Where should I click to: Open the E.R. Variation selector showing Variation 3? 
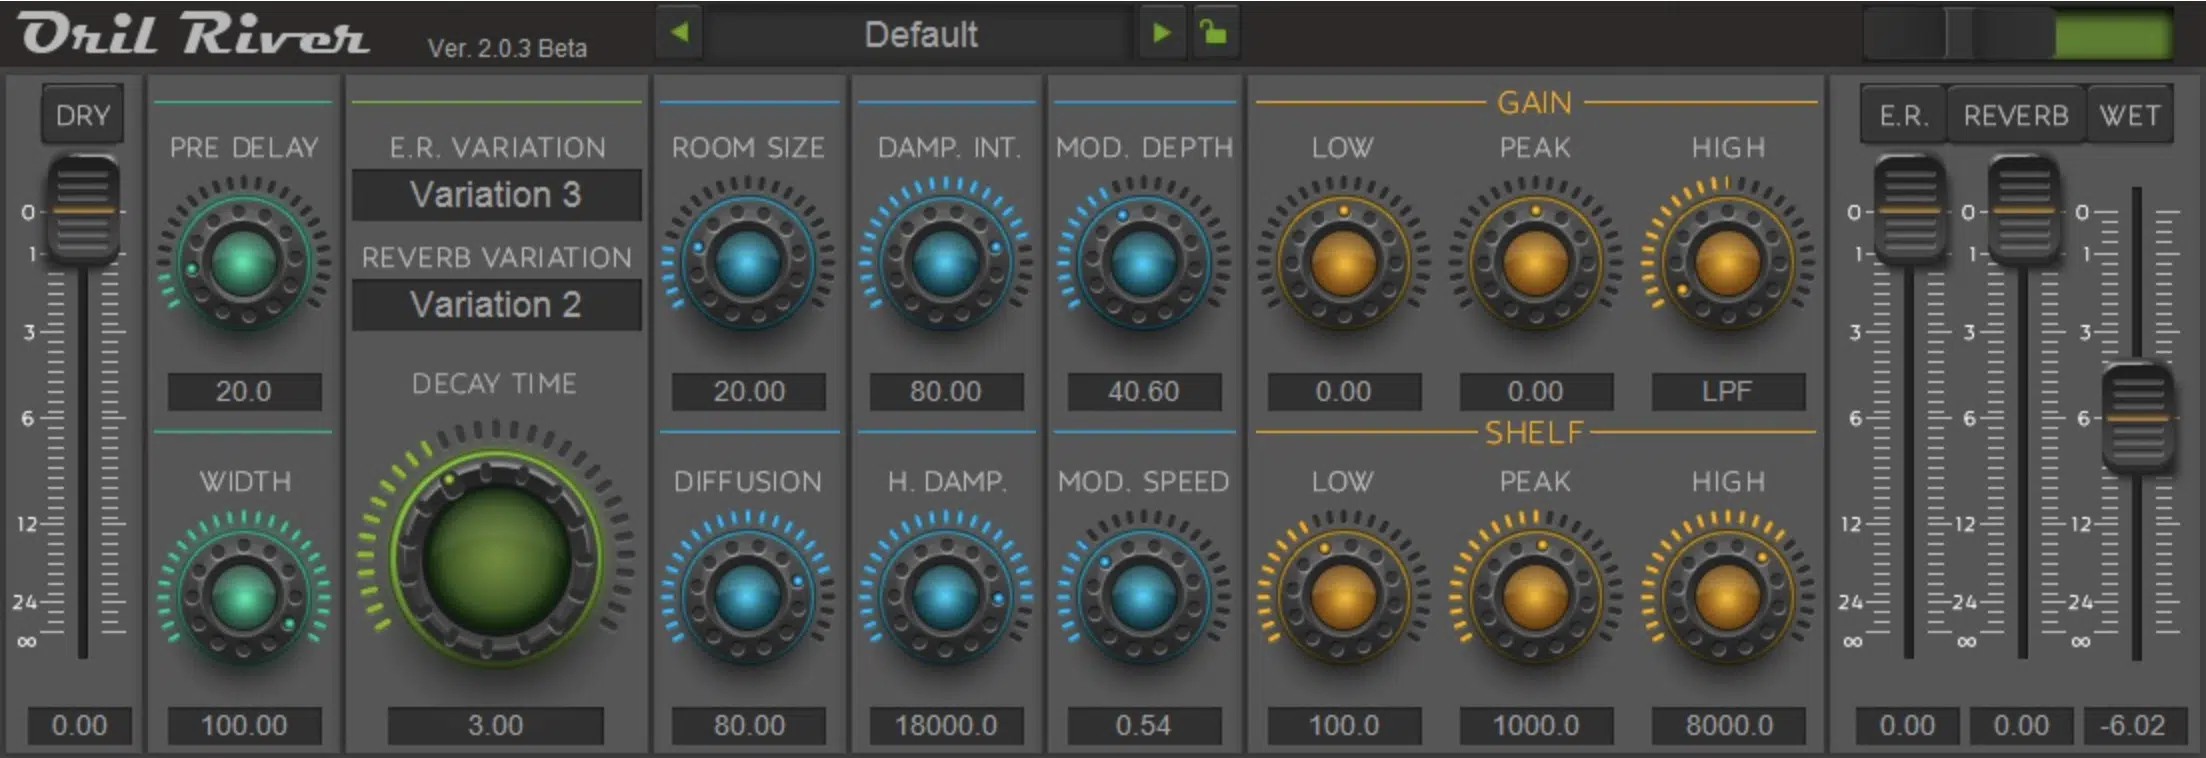(x=496, y=194)
